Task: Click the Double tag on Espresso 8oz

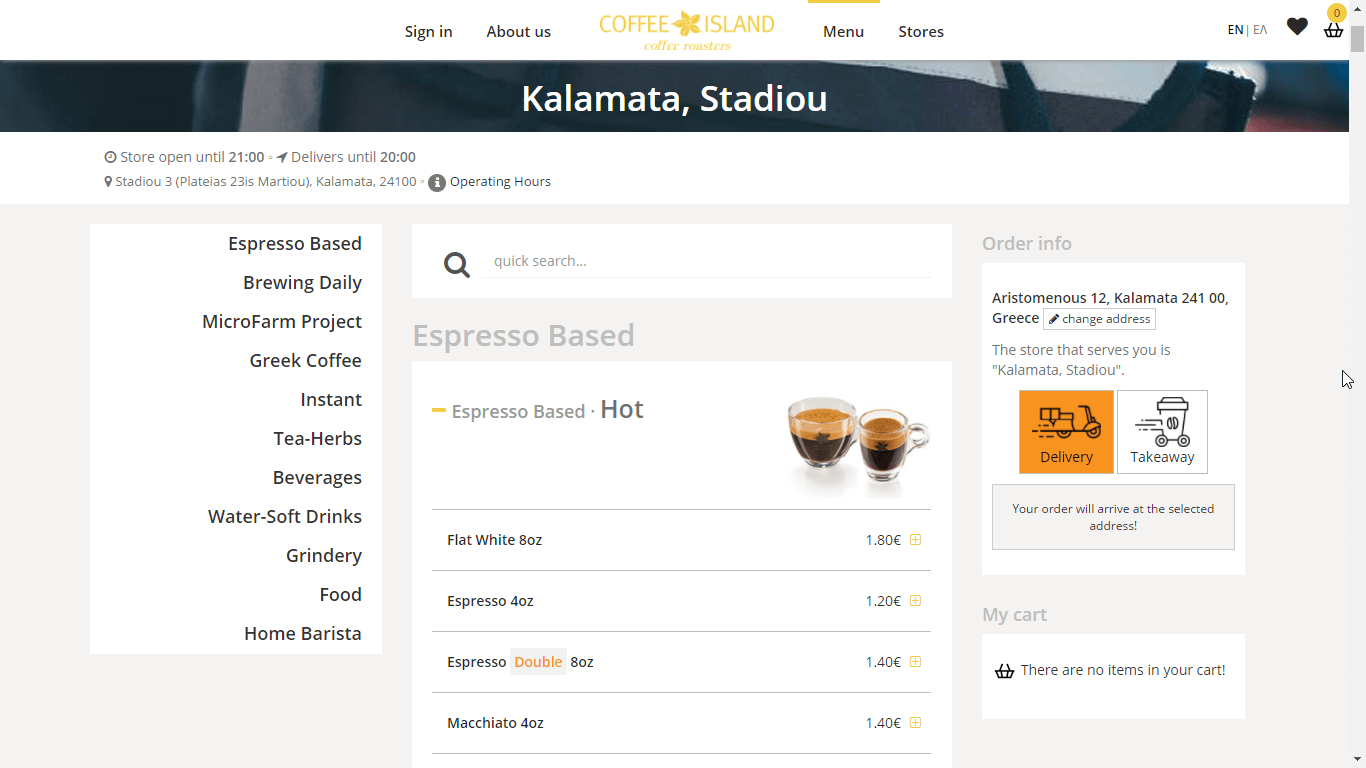Action: (x=538, y=662)
